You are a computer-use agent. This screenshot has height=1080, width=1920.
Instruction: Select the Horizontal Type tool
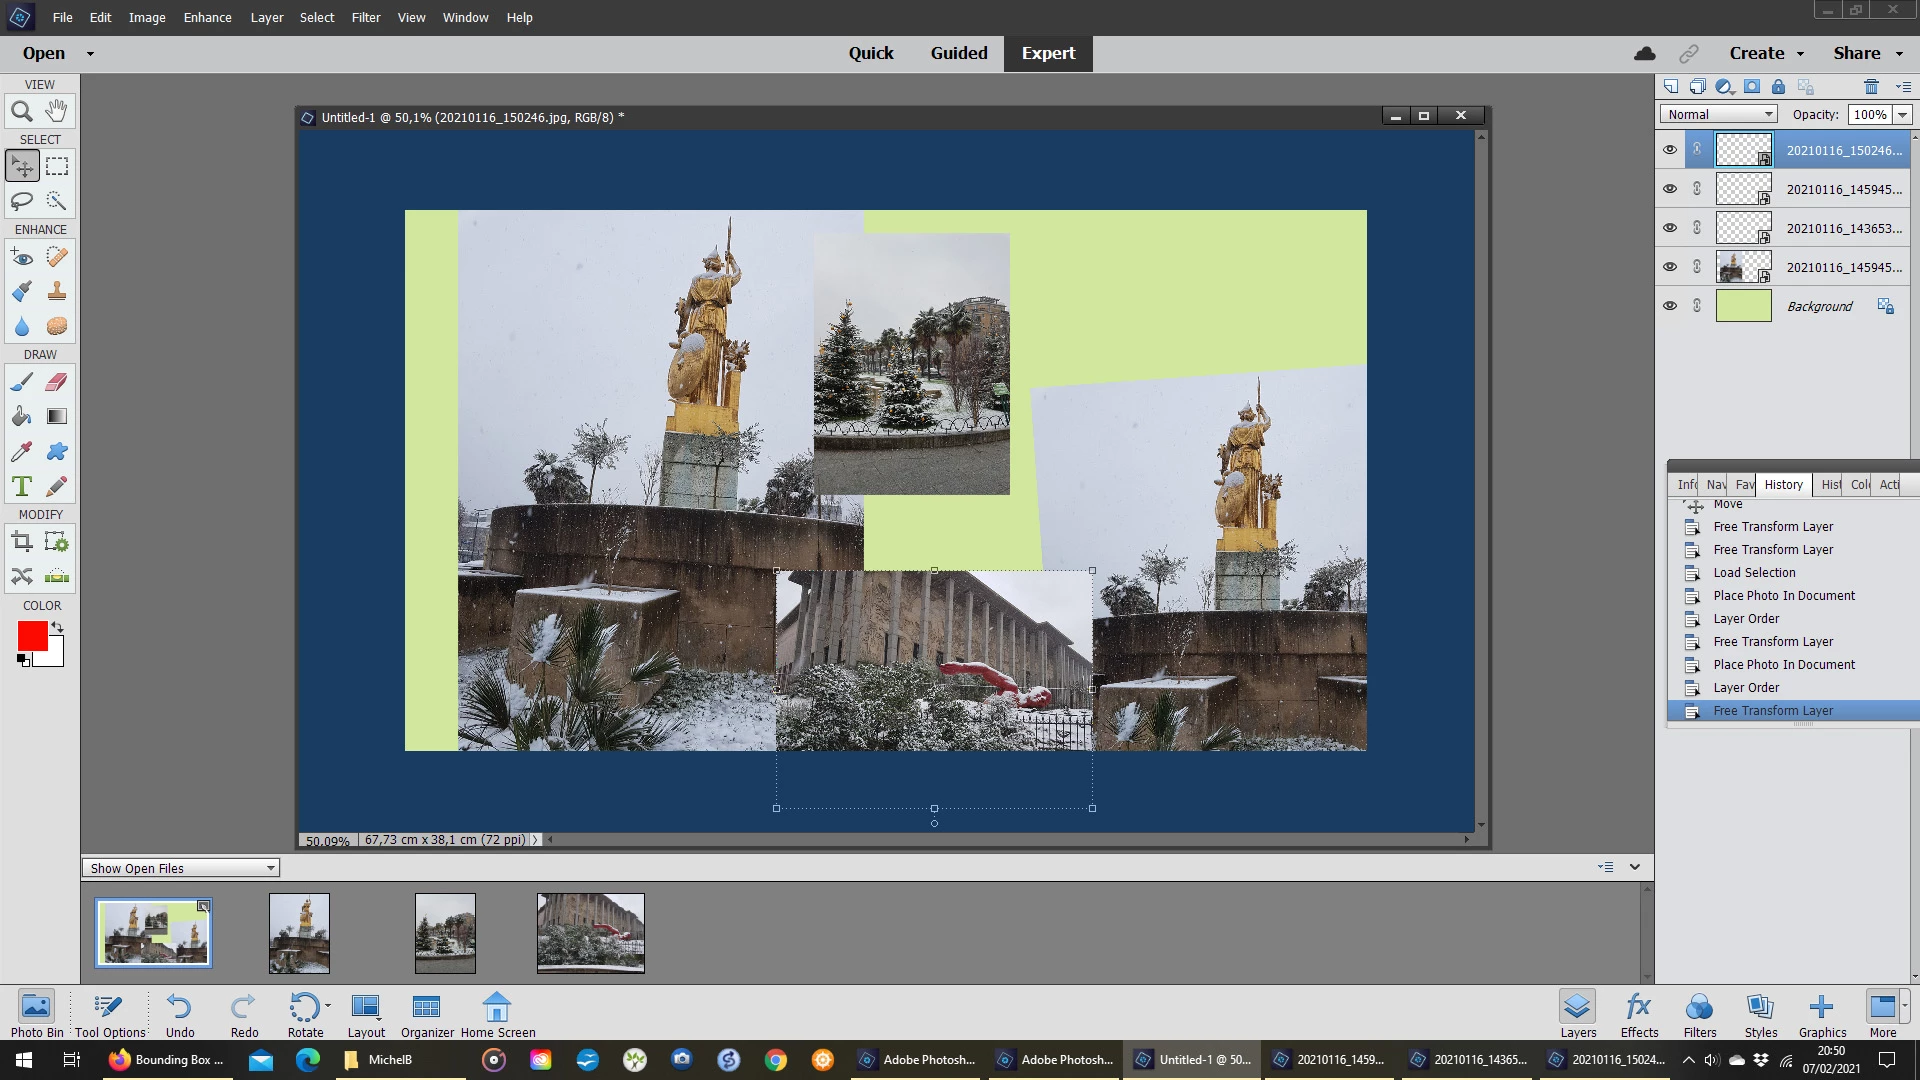pyautogui.click(x=21, y=487)
